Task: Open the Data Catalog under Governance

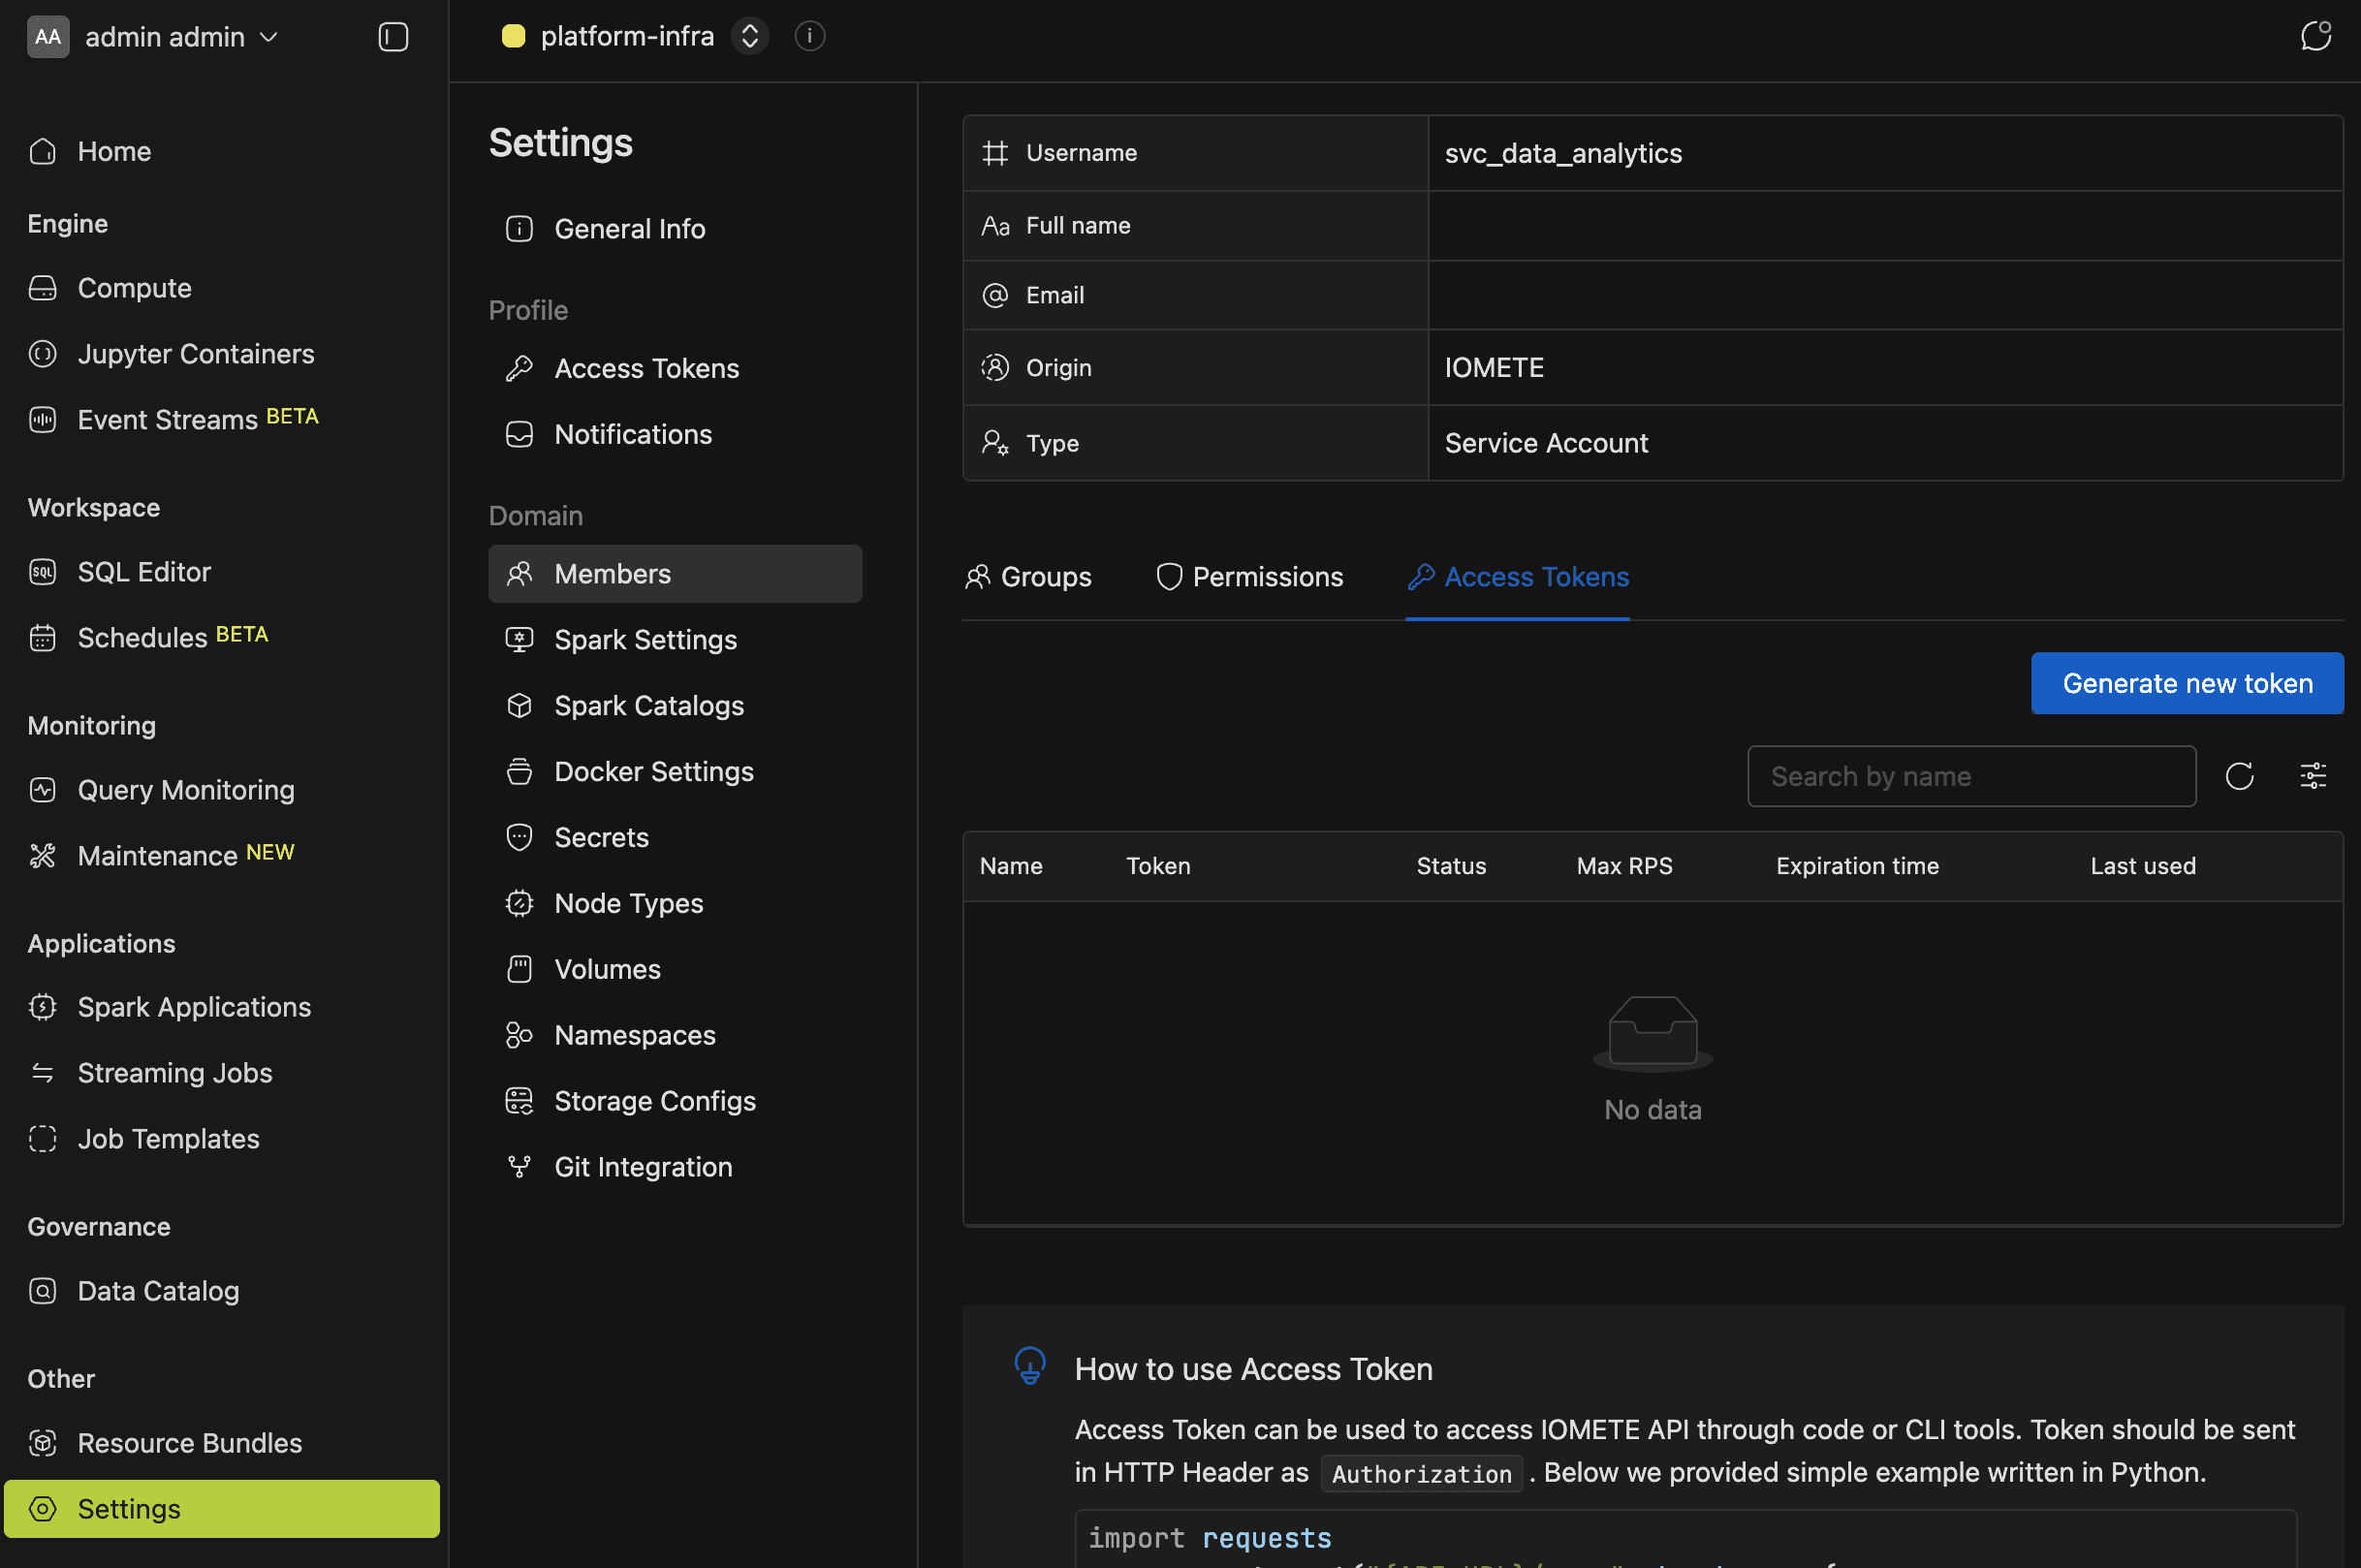Action: click(158, 1290)
